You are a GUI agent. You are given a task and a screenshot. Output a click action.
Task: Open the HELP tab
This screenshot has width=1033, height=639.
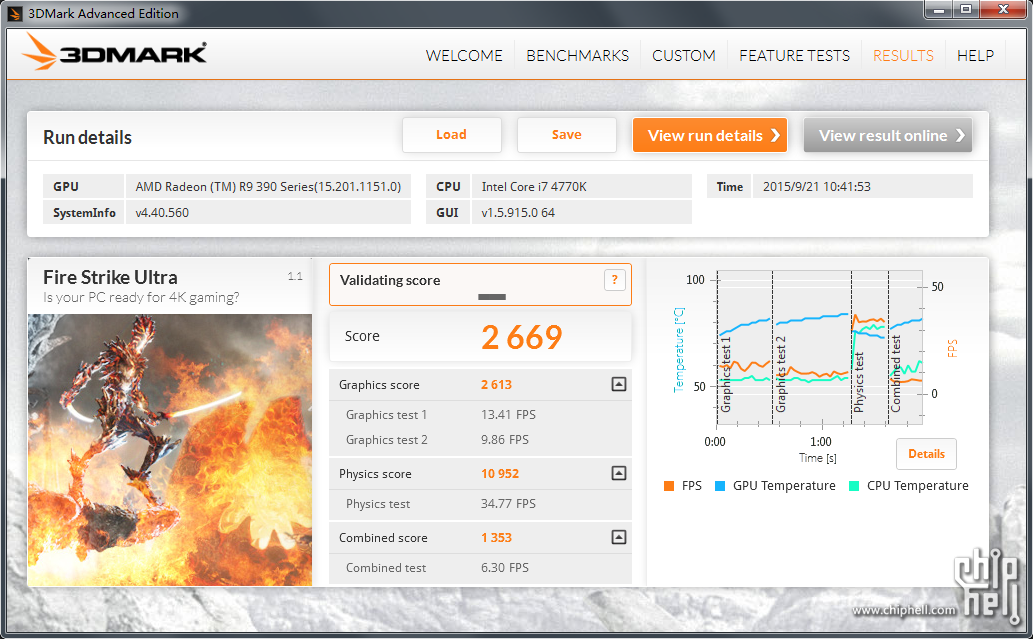(x=975, y=56)
